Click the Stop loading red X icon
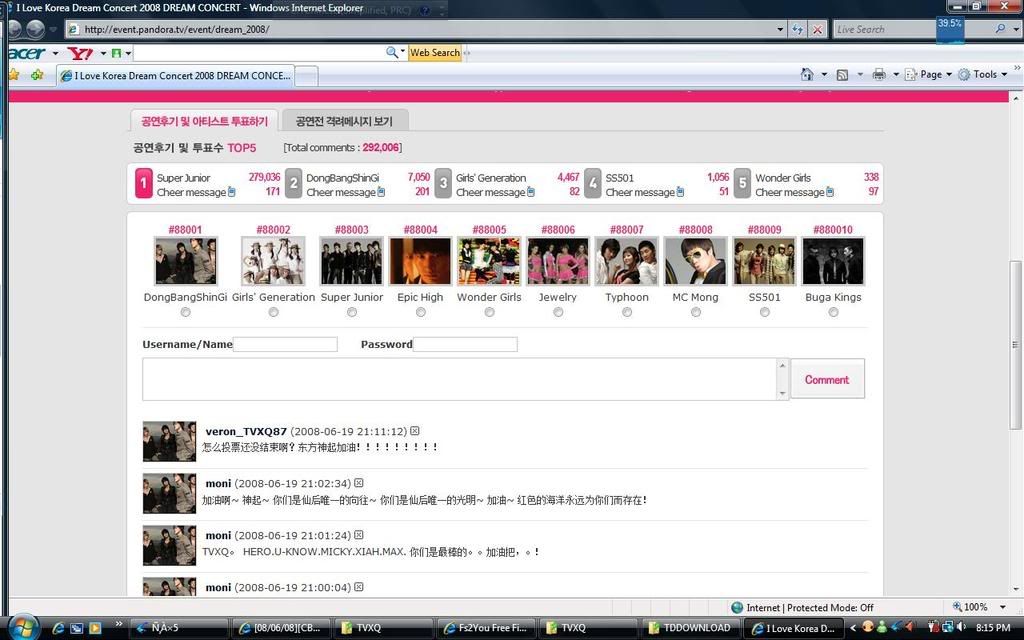1024x640 pixels. click(818, 29)
